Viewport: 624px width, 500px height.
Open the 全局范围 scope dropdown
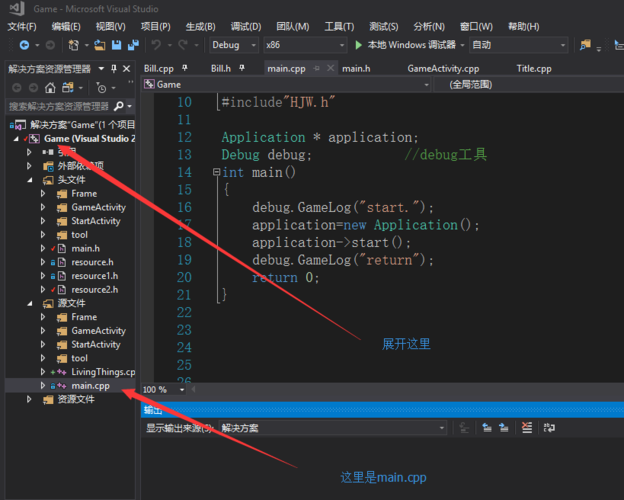click(x=528, y=84)
